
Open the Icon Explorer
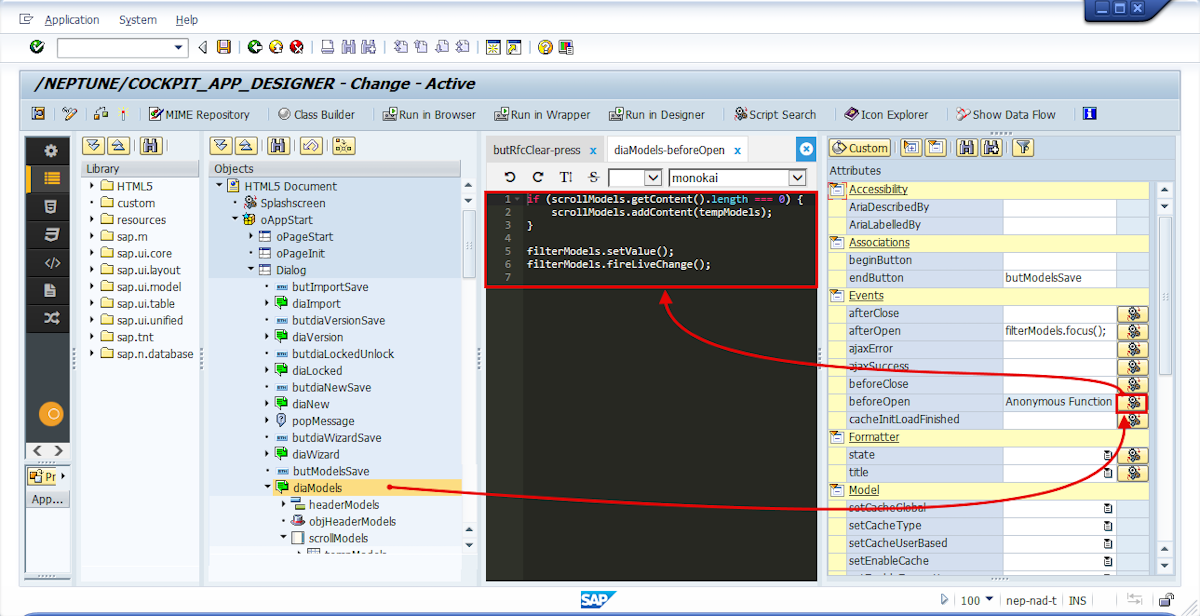[886, 114]
